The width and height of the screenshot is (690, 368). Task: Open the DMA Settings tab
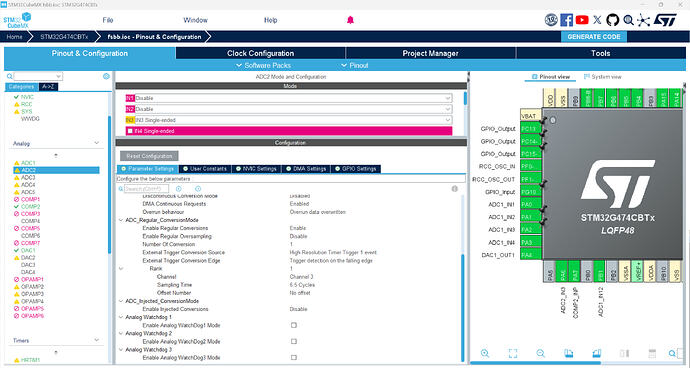click(x=306, y=169)
